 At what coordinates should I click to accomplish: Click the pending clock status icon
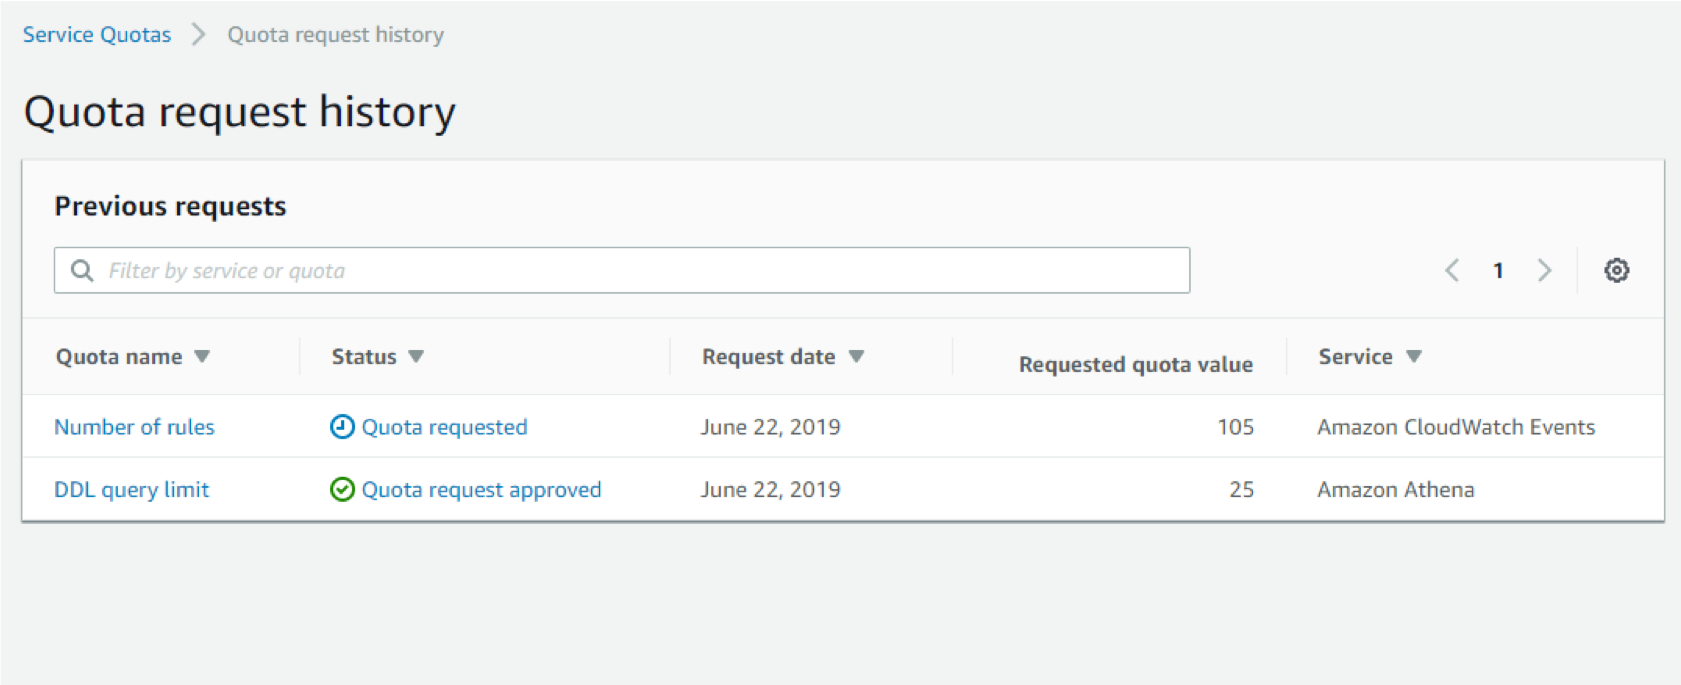click(x=342, y=427)
